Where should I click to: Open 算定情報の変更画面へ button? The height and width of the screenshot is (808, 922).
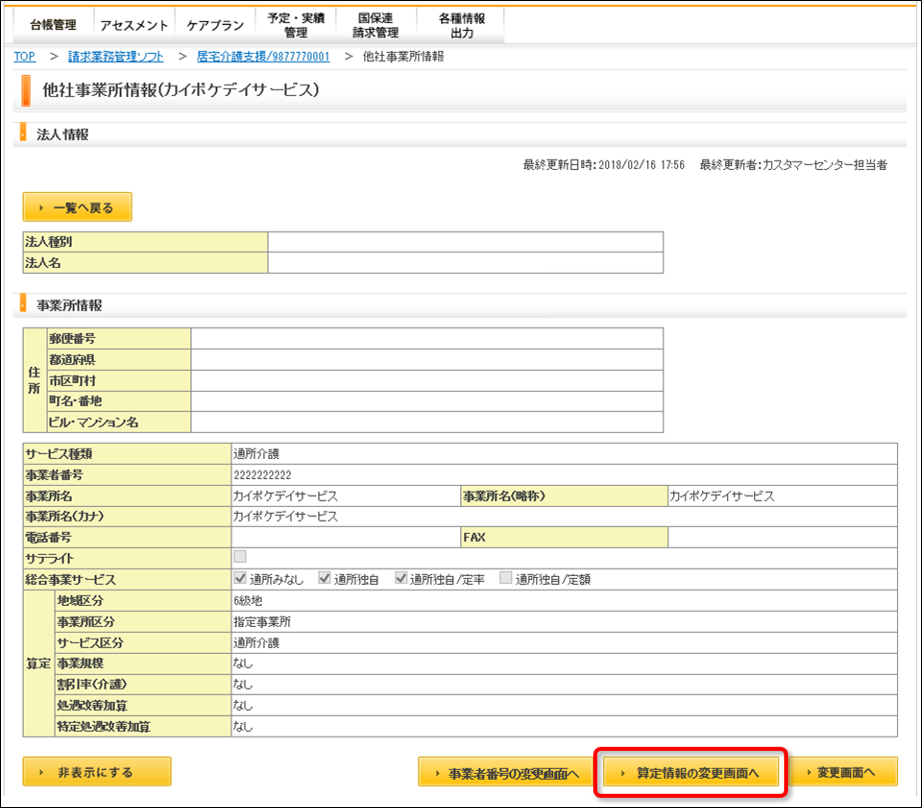click(x=690, y=772)
